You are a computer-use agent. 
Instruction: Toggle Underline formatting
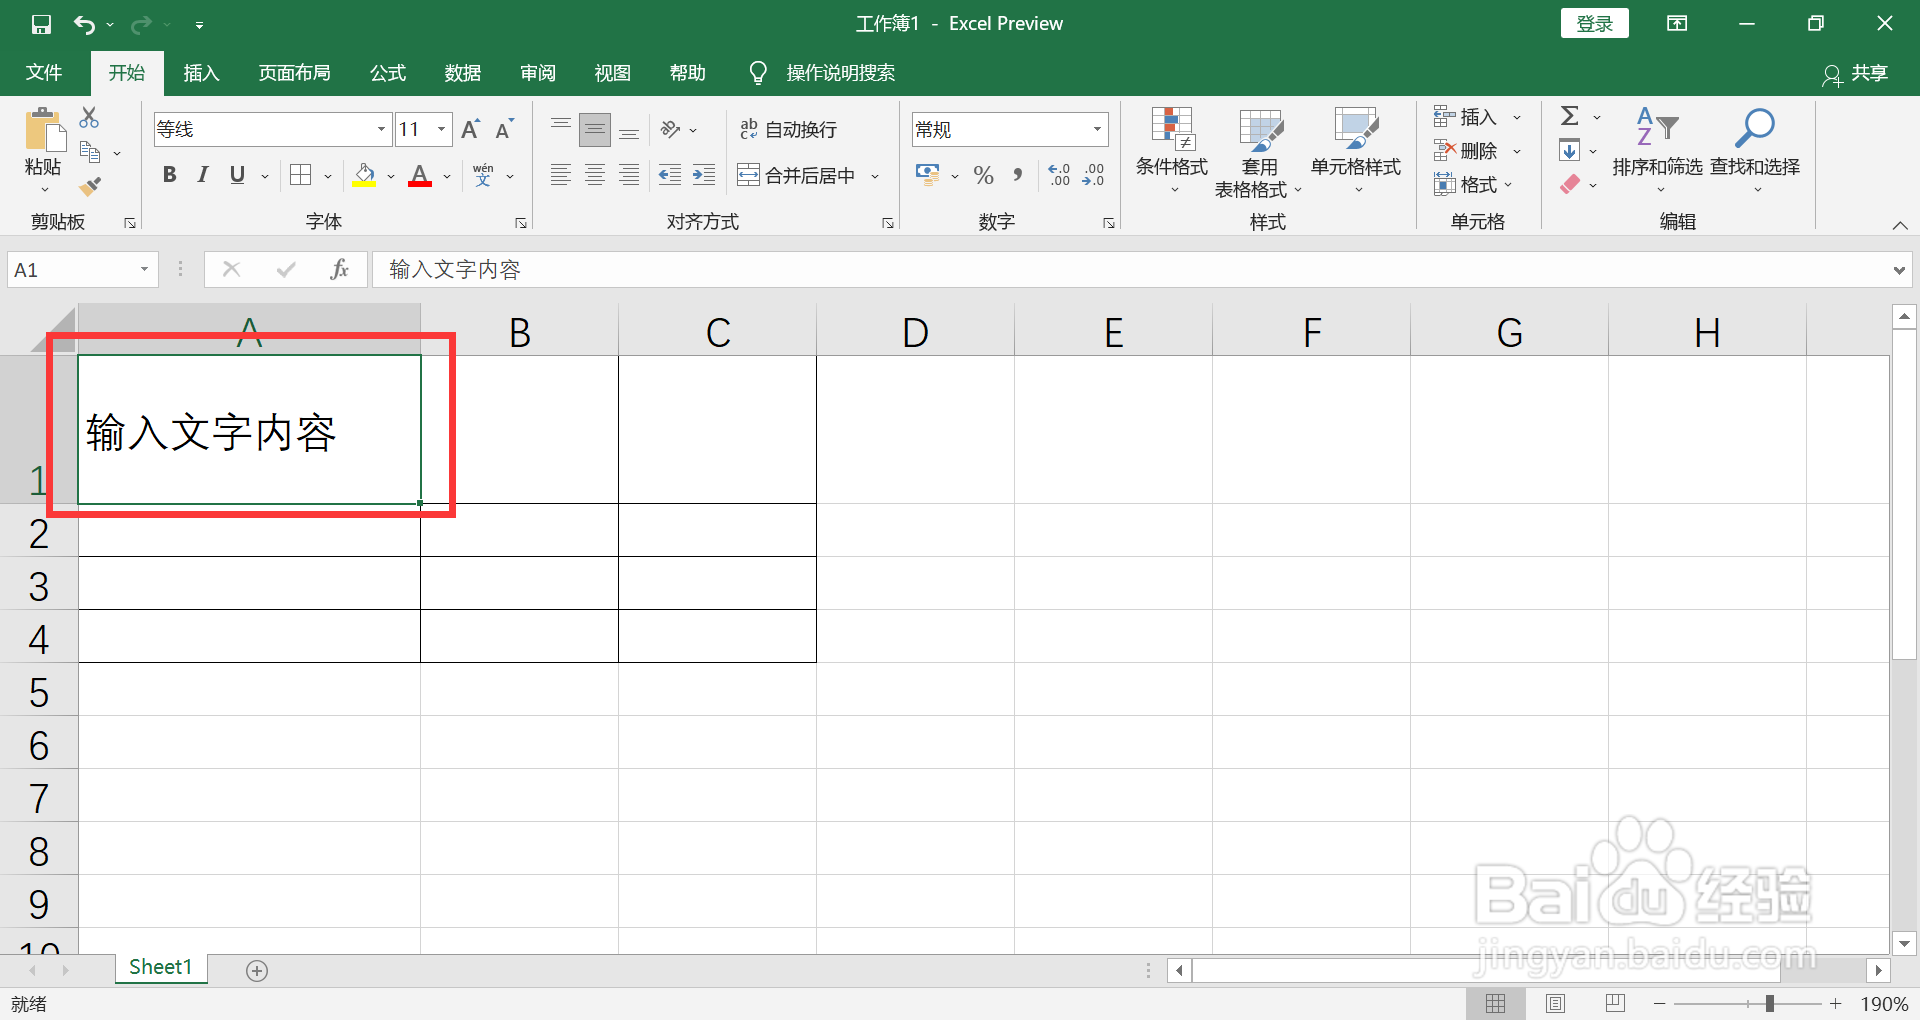237,175
